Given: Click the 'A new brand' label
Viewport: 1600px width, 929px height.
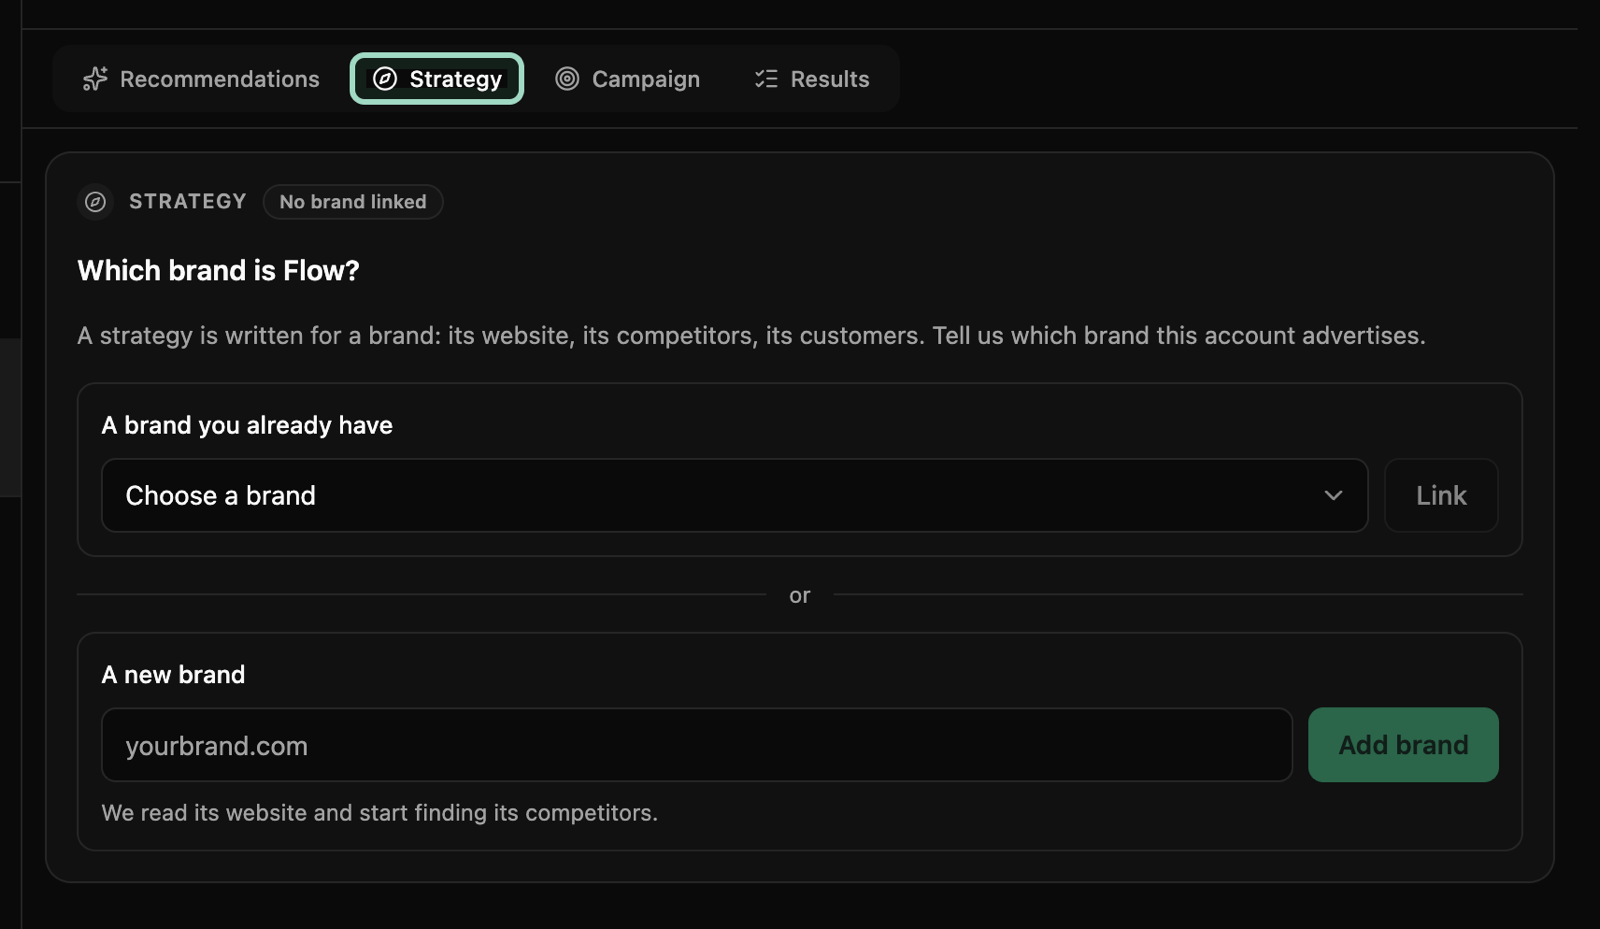Looking at the screenshot, I should tap(173, 675).
